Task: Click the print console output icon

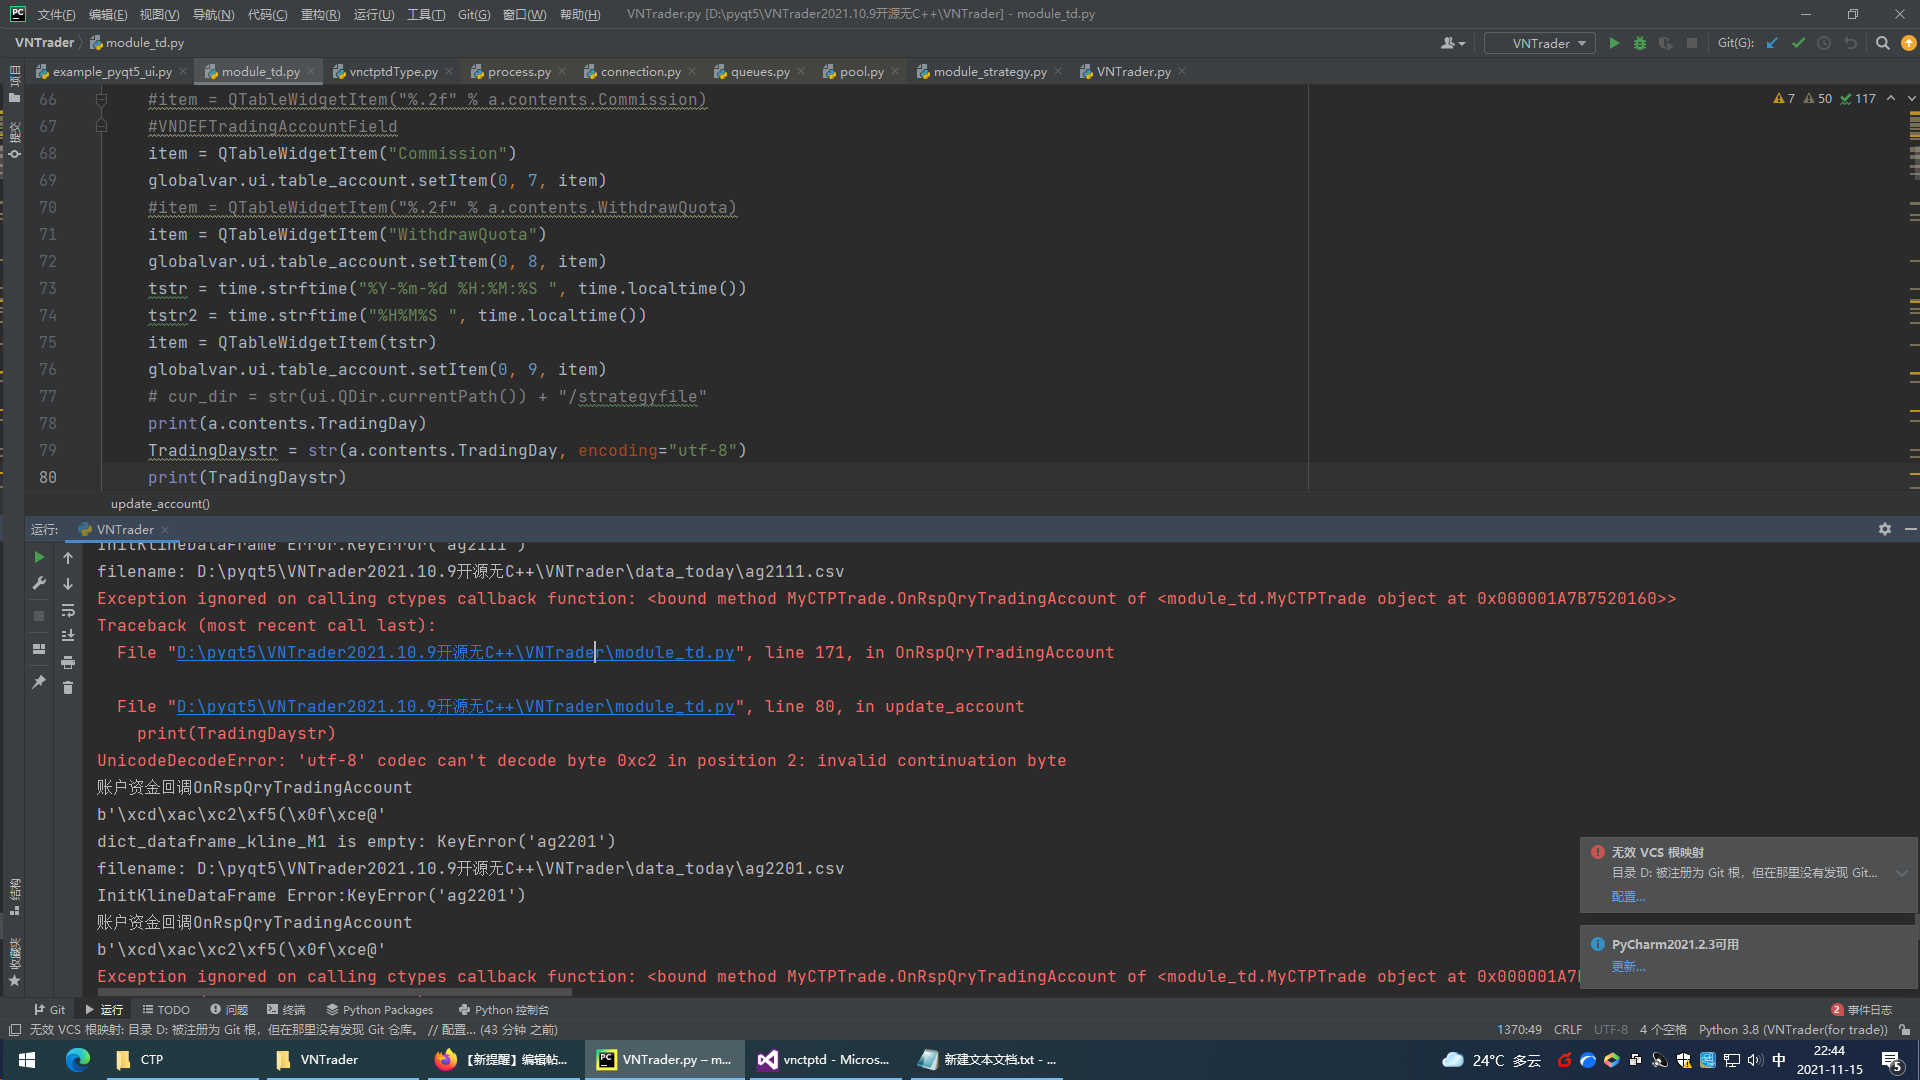Action: click(68, 662)
